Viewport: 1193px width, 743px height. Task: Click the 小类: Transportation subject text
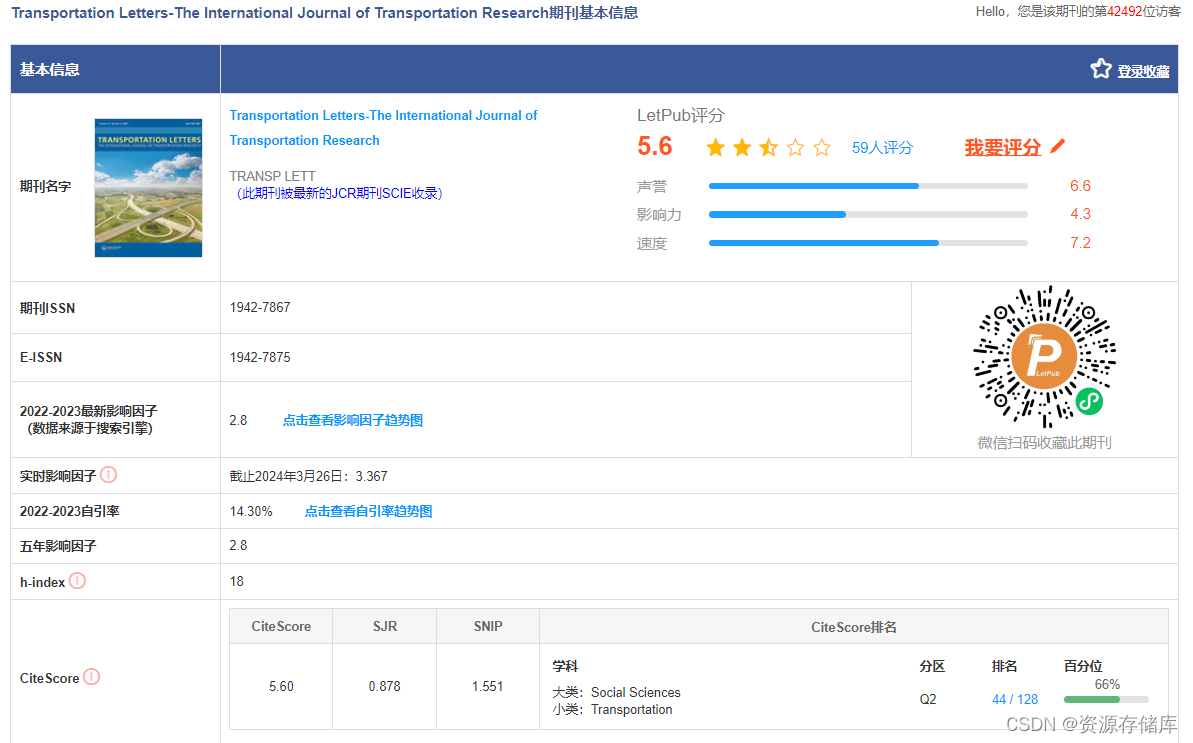tap(612, 710)
